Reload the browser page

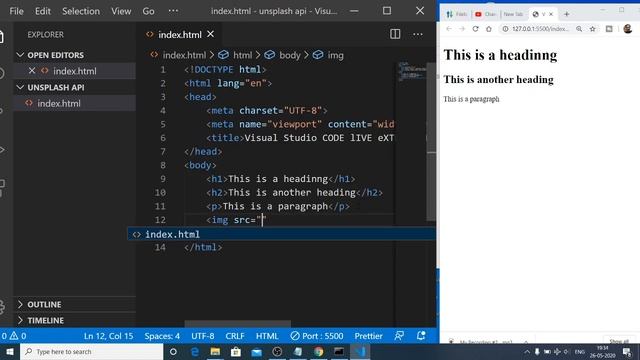pos(476,29)
